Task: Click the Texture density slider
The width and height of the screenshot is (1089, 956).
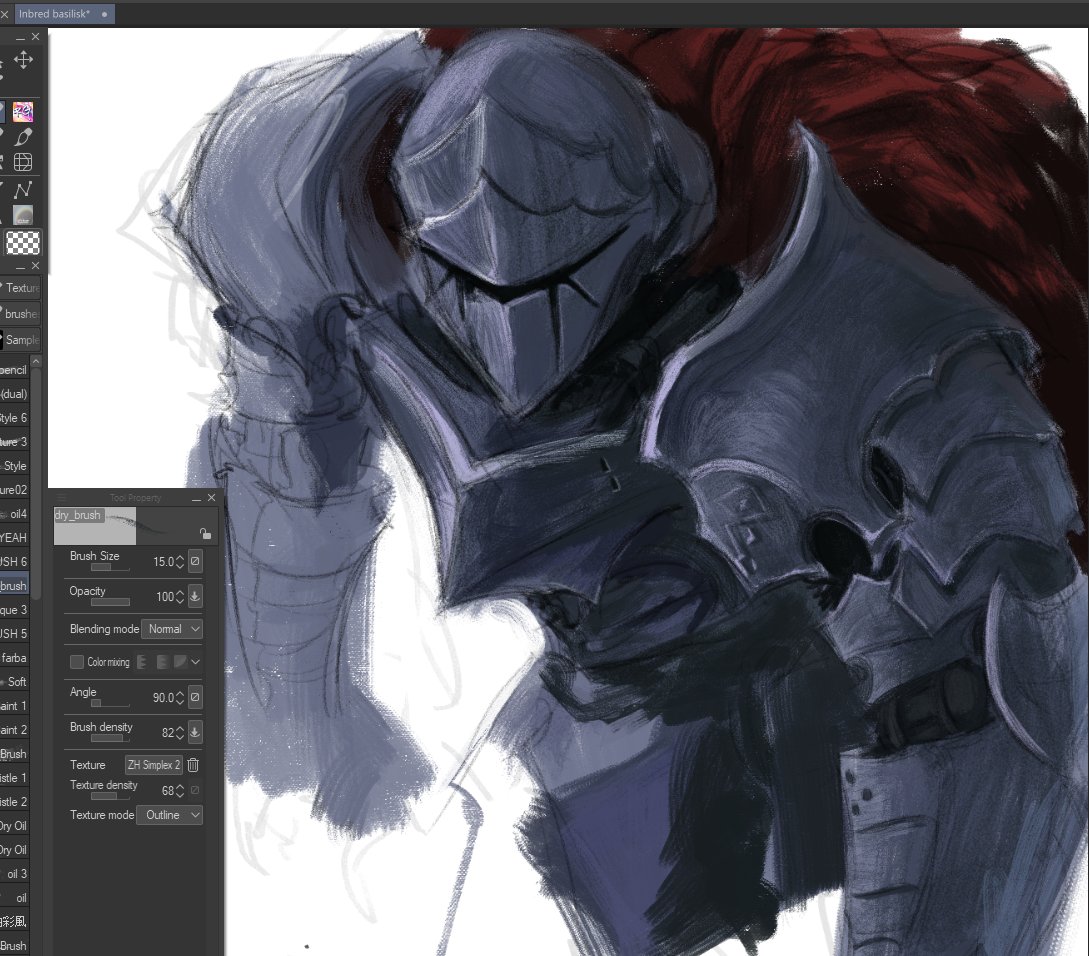Action: click(x=110, y=796)
